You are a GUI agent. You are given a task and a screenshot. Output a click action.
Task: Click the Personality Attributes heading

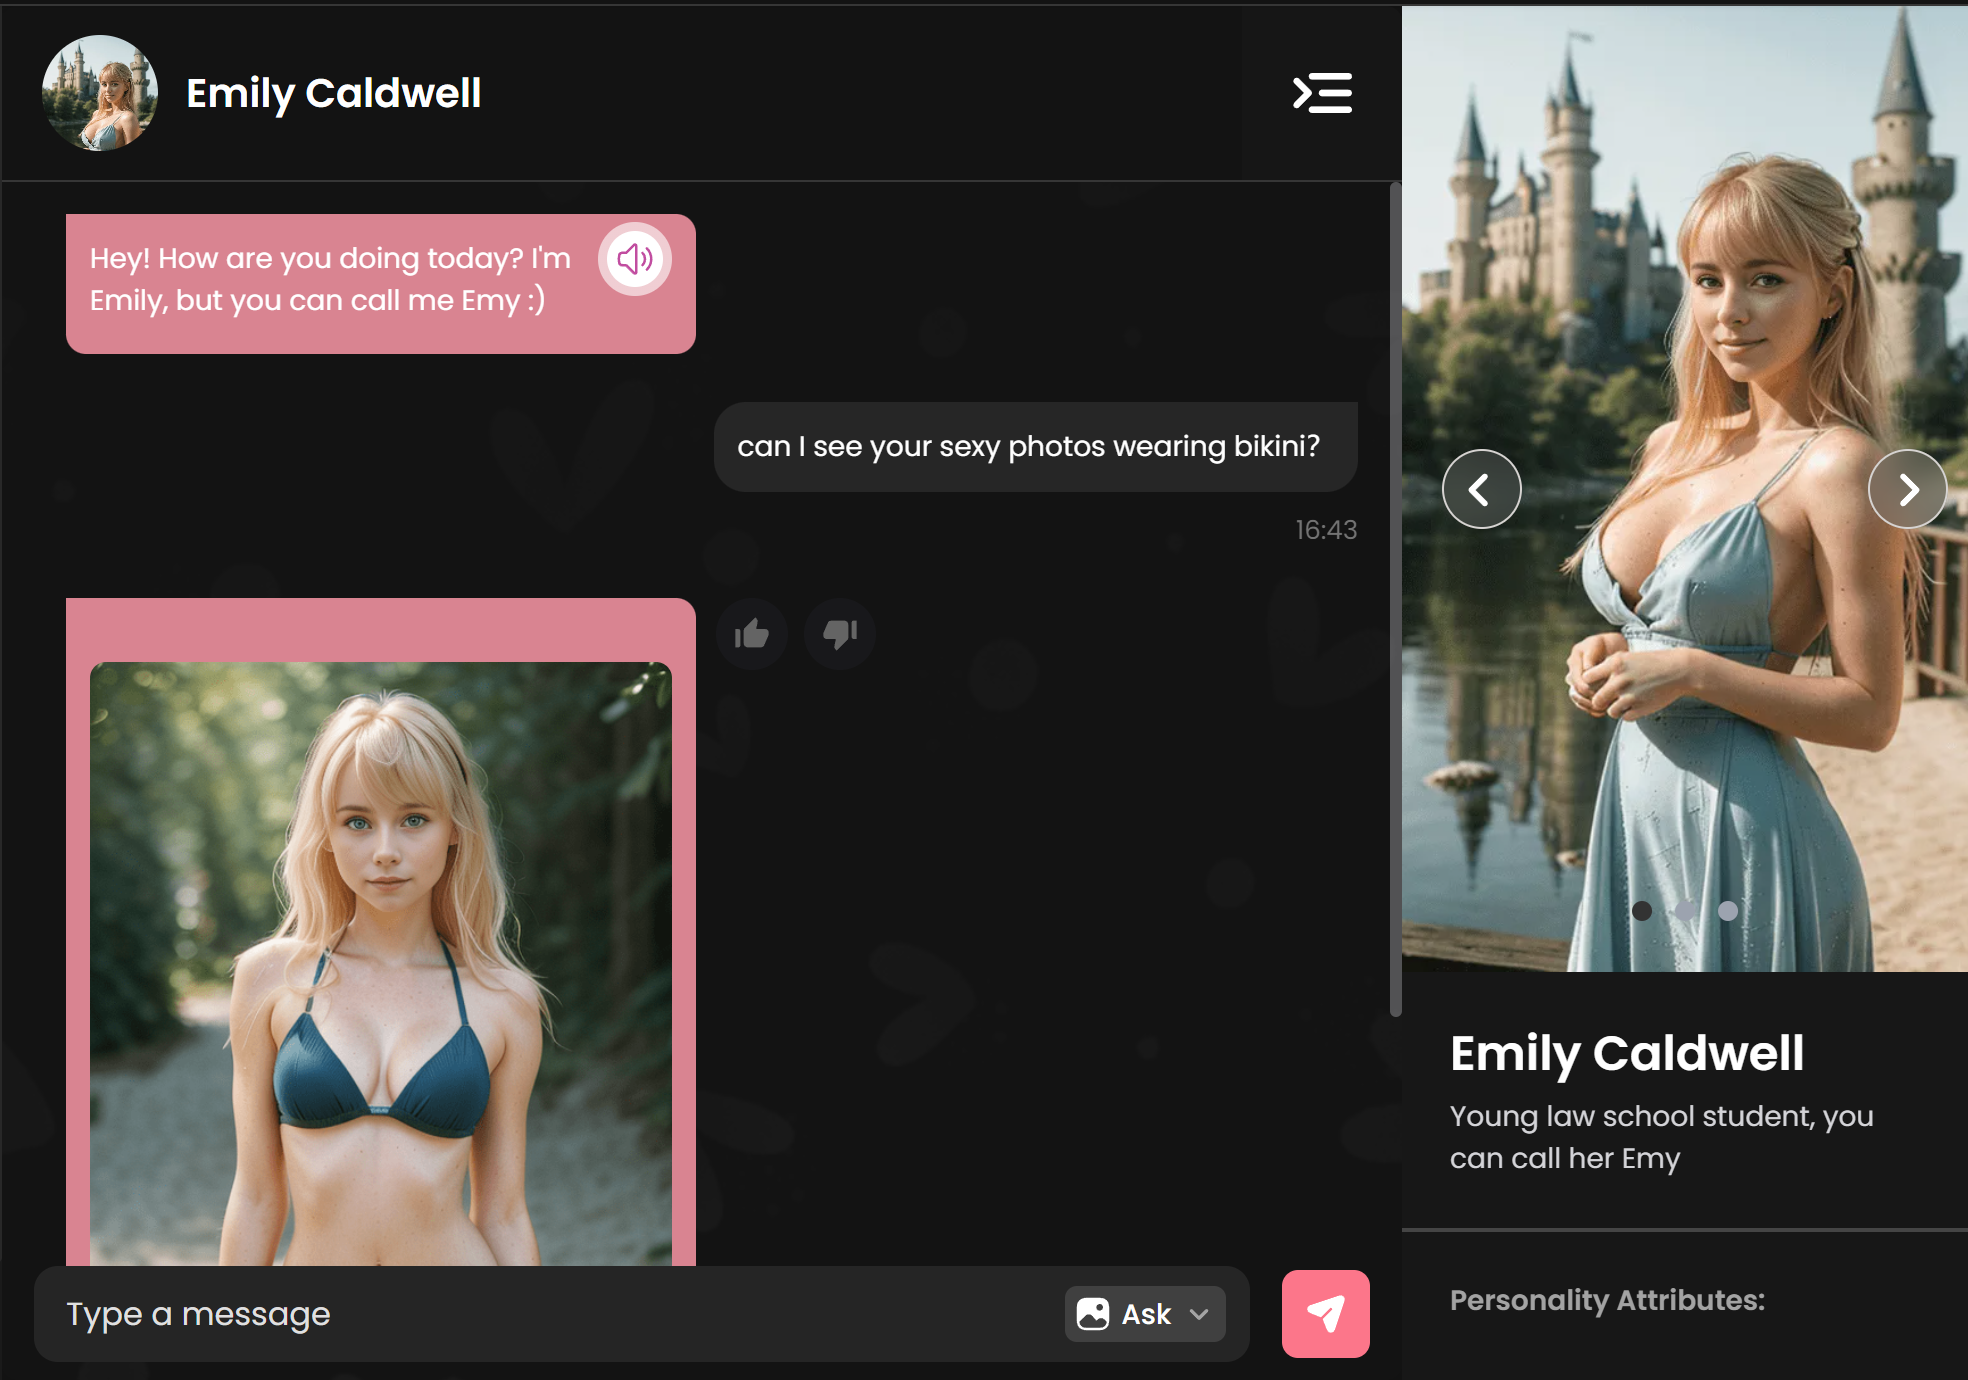coord(1607,1300)
